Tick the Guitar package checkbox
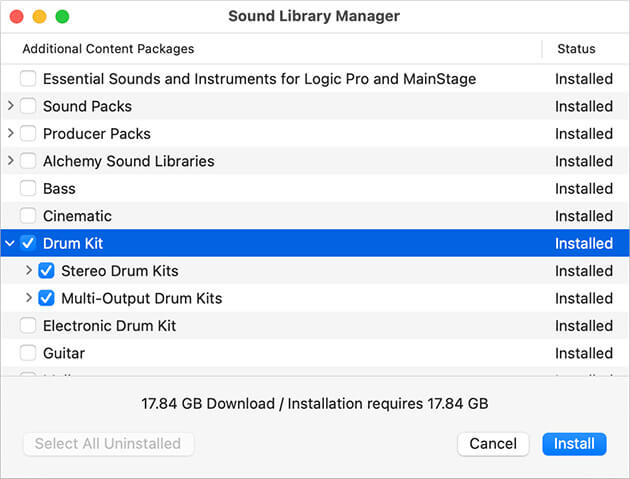This screenshot has height=479, width=630. click(x=28, y=353)
